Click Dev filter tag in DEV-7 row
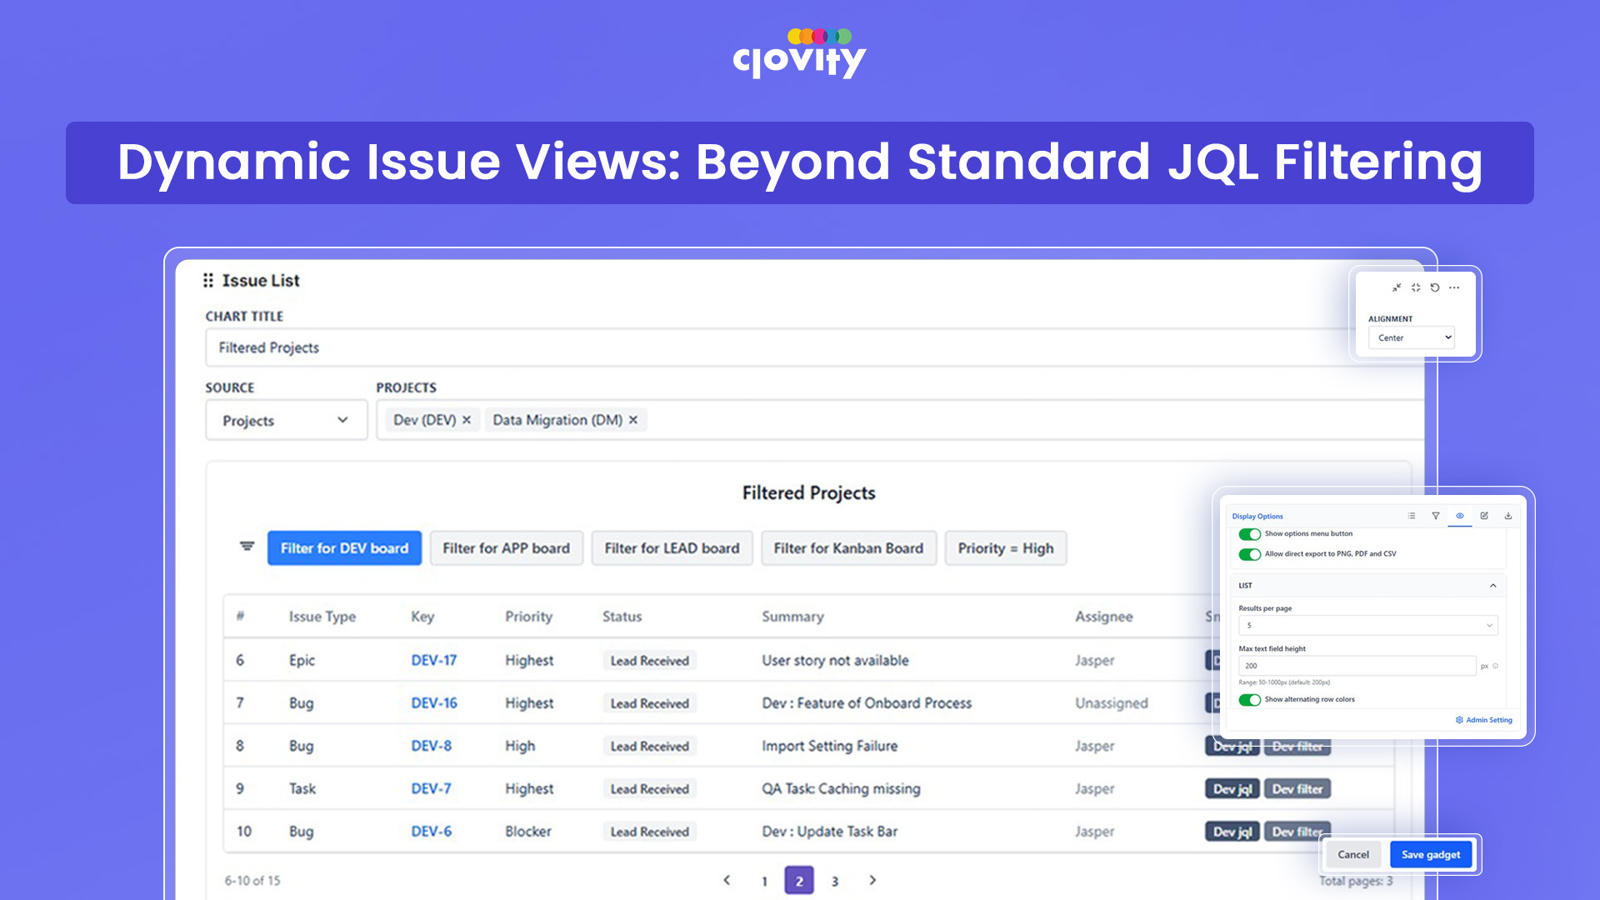The height and width of the screenshot is (900, 1600). [x=1297, y=789]
